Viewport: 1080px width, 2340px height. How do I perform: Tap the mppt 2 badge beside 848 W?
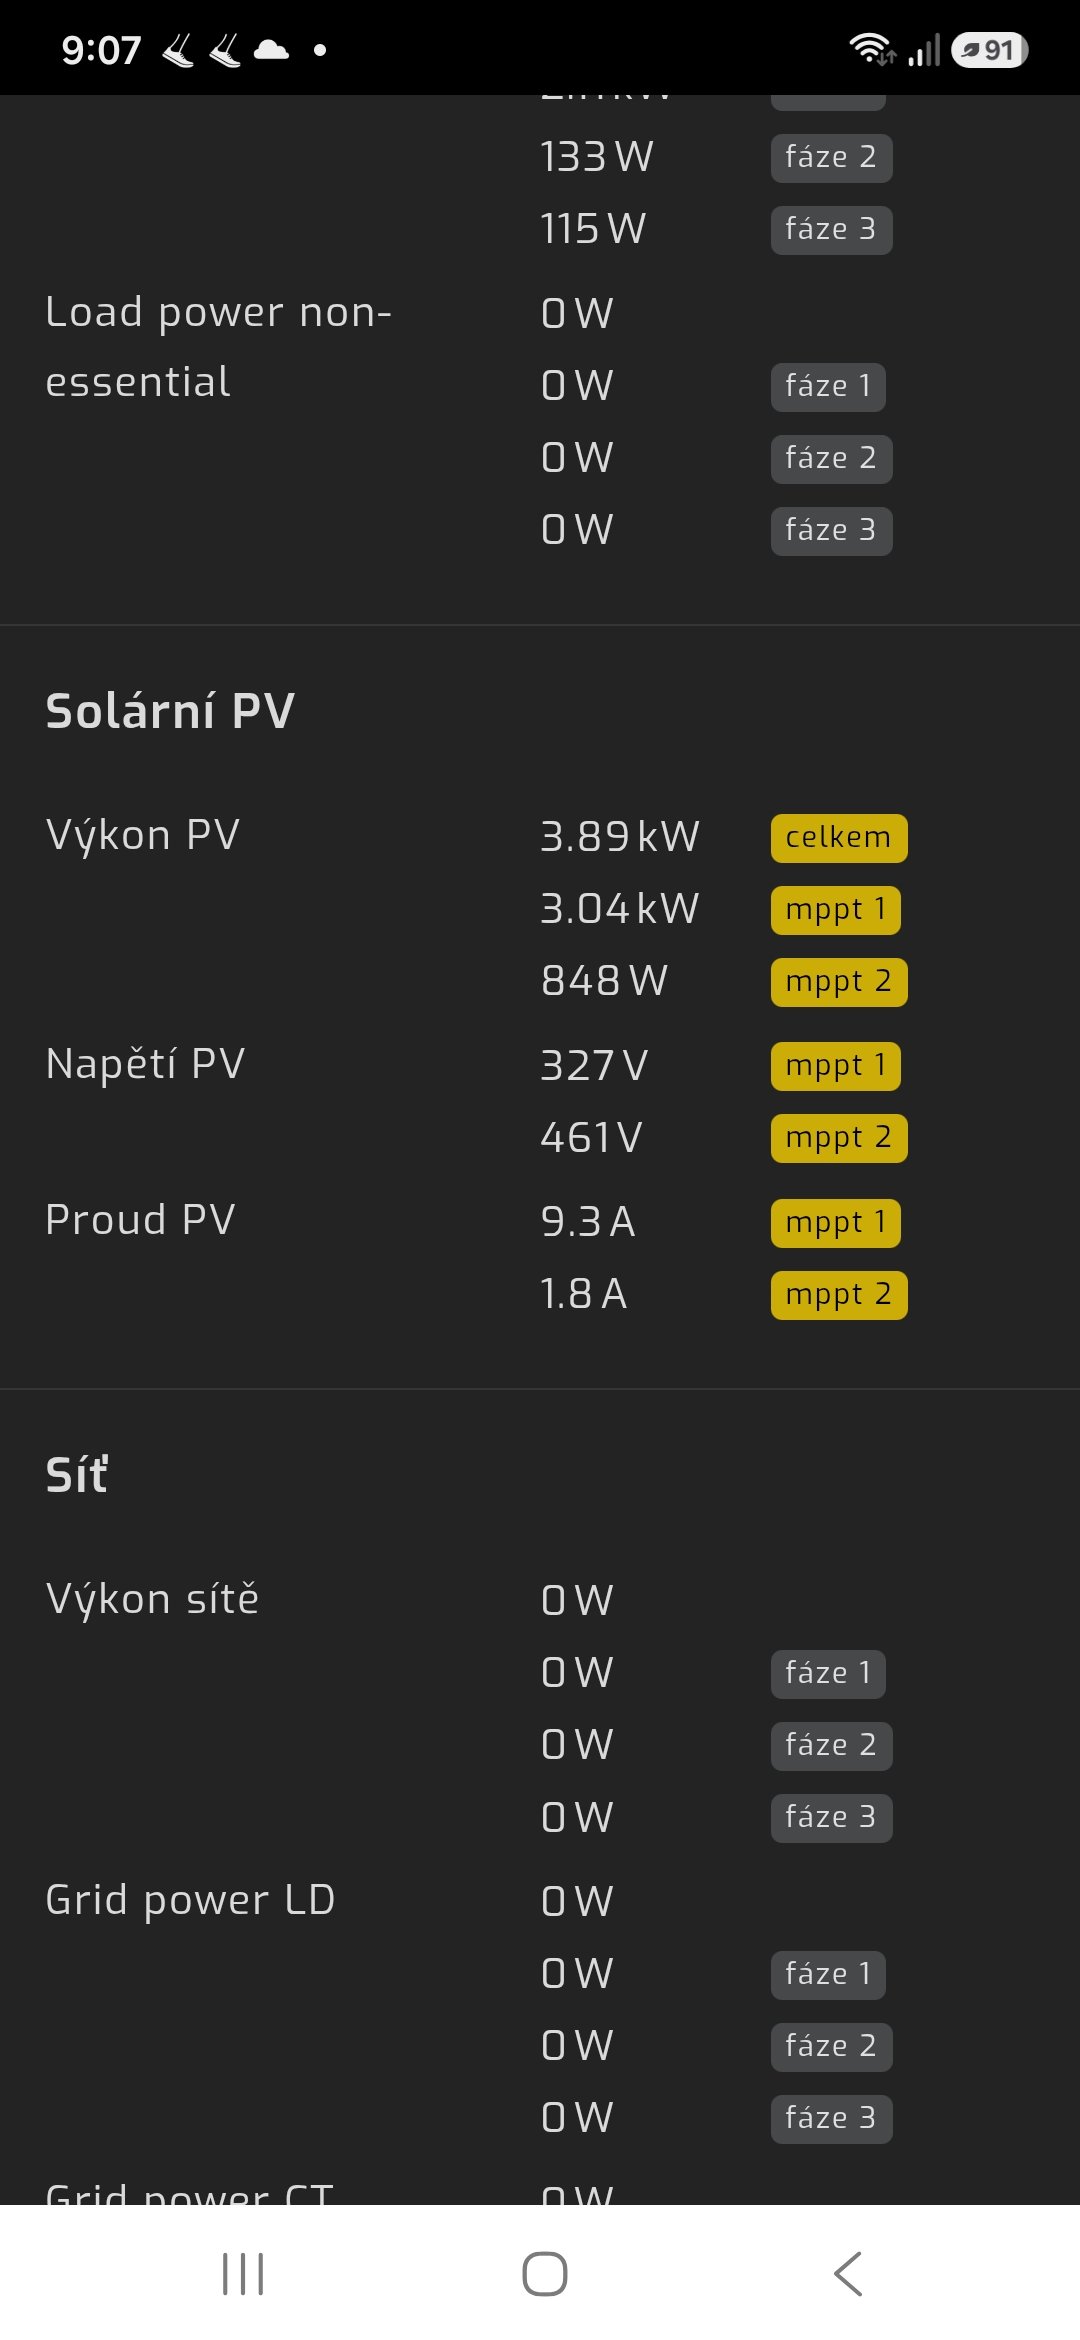(x=839, y=982)
